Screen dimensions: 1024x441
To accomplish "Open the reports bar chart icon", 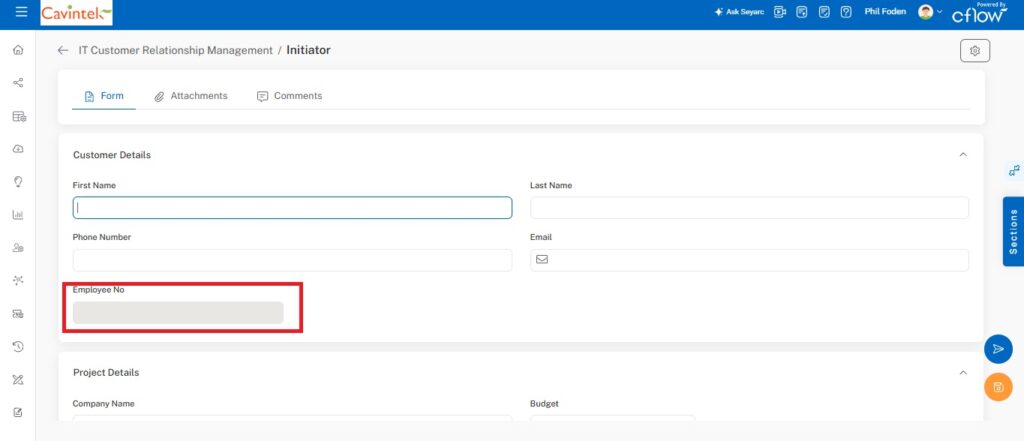I will 18,214.
